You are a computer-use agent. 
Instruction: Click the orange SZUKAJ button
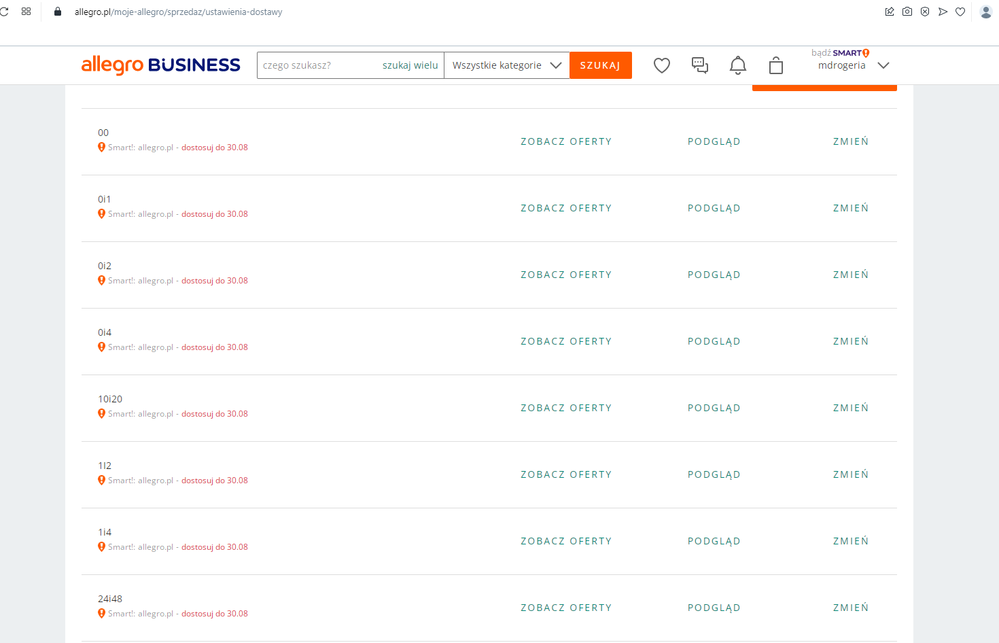[x=600, y=65]
